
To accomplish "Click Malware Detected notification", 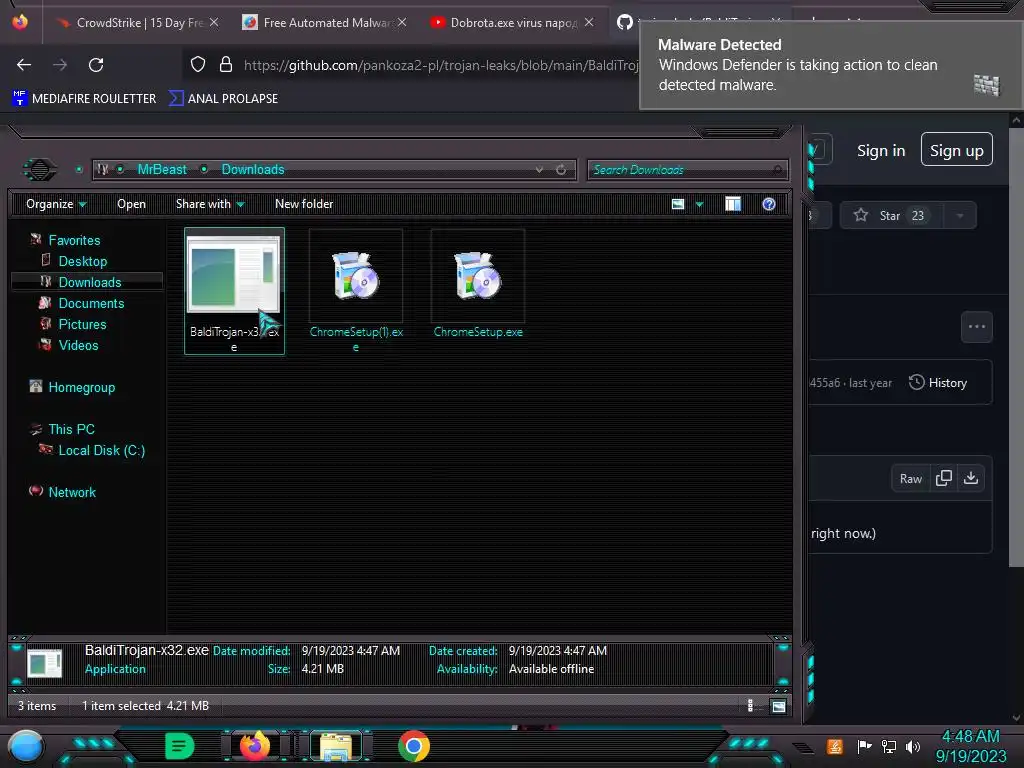I will pyautogui.click(x=831, y=65).
